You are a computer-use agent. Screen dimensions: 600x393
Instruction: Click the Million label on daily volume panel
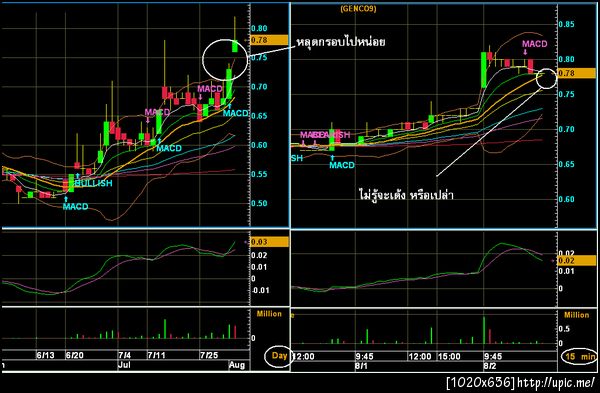[269, 314]
